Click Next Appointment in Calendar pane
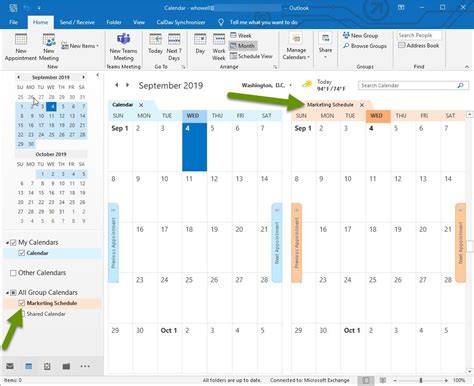This screenshot has width=474, height=386. pyautogui.click(x=277, y=243)
